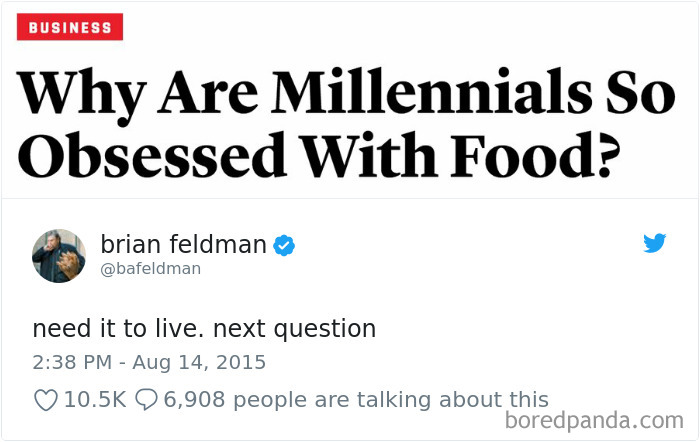Screen dimensions: 700x442
Task: Open brian feldman's profile avatar
Action: (x=59, y=256)
